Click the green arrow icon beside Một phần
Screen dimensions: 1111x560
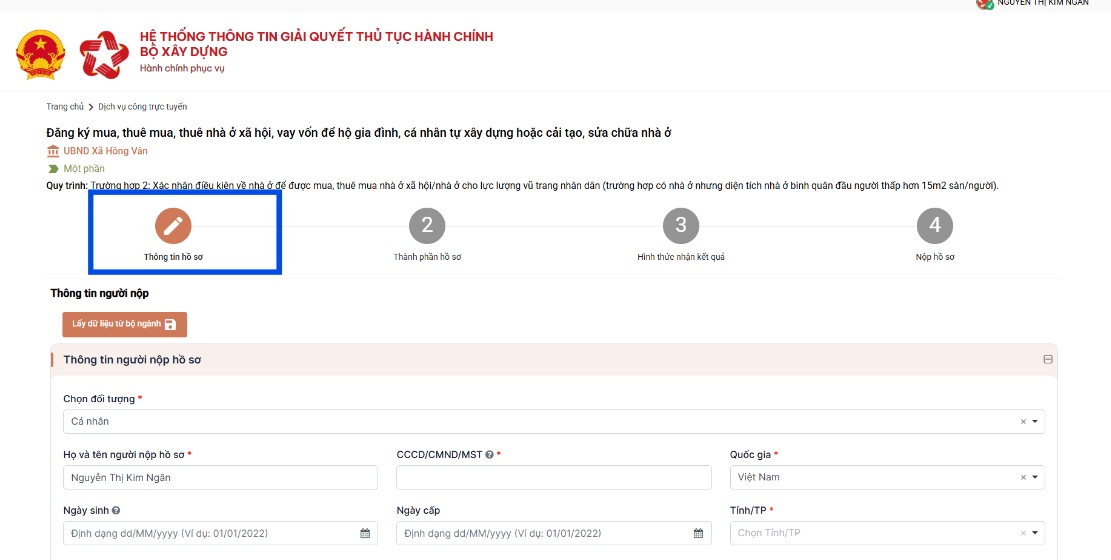tap(53, 169)
